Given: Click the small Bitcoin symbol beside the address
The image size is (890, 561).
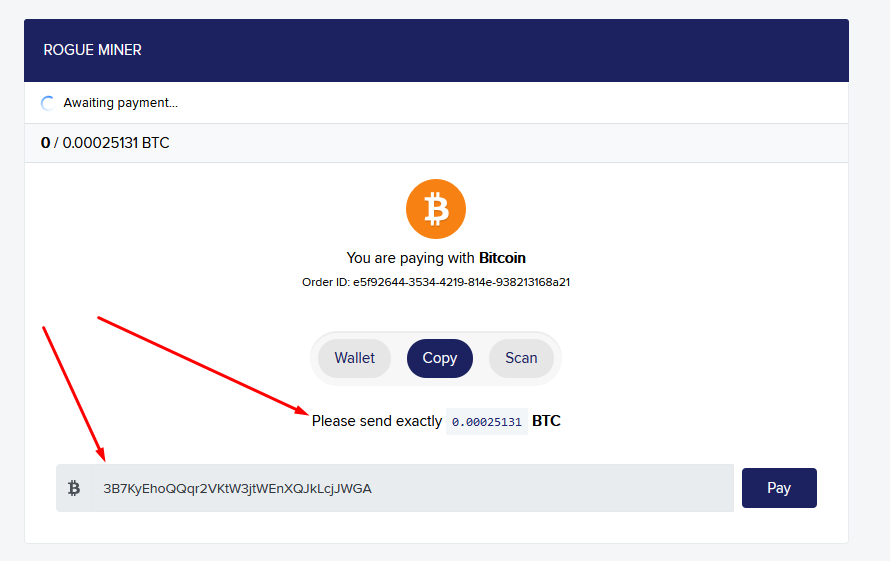Looking at the screenshot, I should [74, 488].
